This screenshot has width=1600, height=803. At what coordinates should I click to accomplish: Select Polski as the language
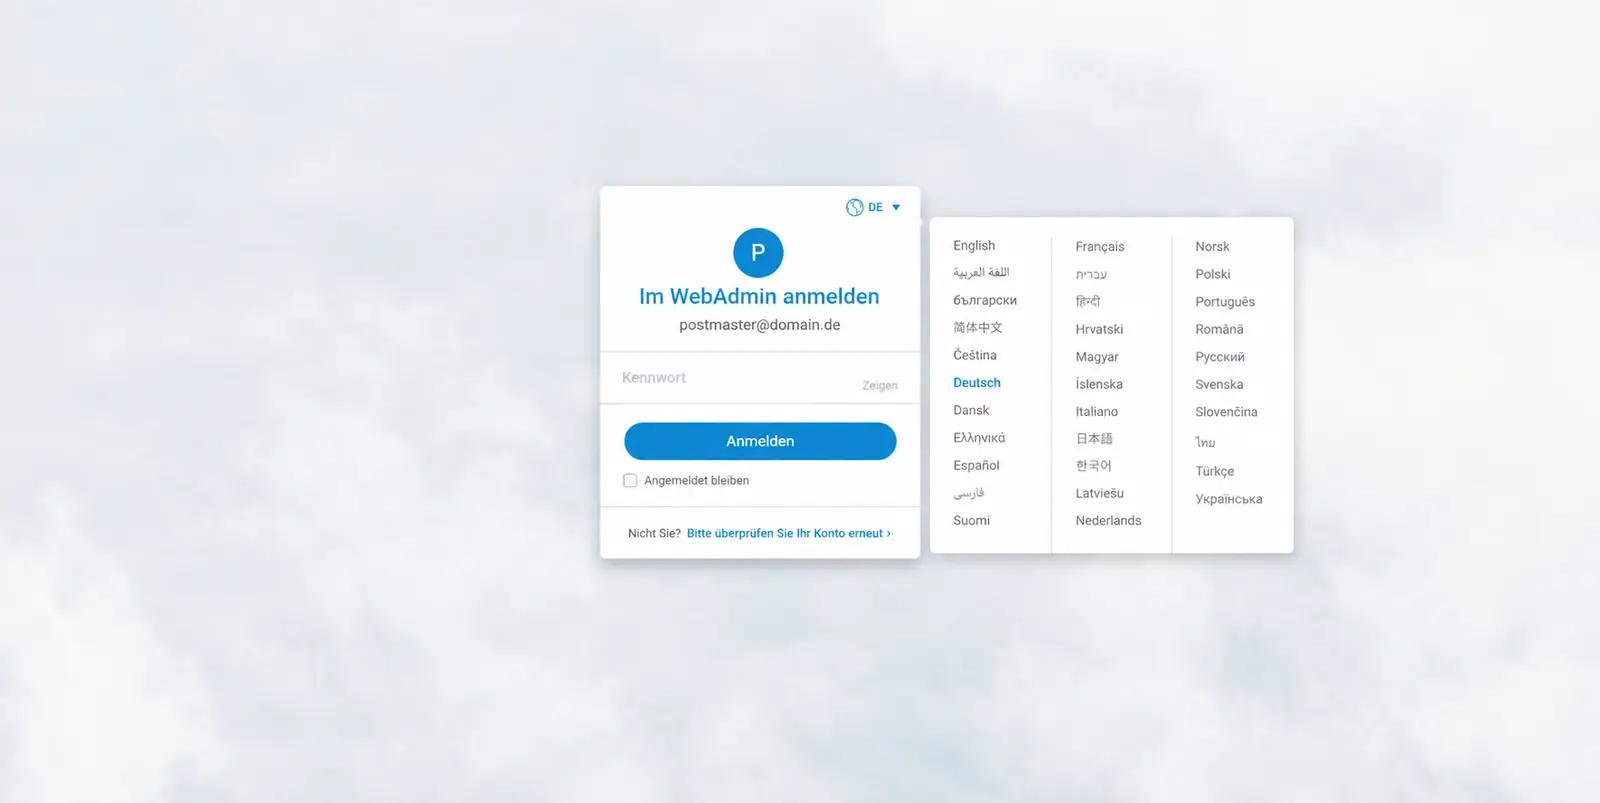[1213, 274]
